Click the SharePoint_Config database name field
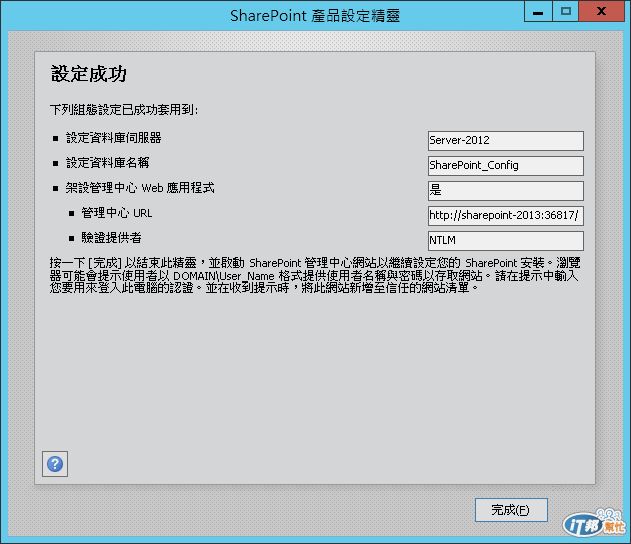Screen dimensions: 631x544 pos(506,165)
